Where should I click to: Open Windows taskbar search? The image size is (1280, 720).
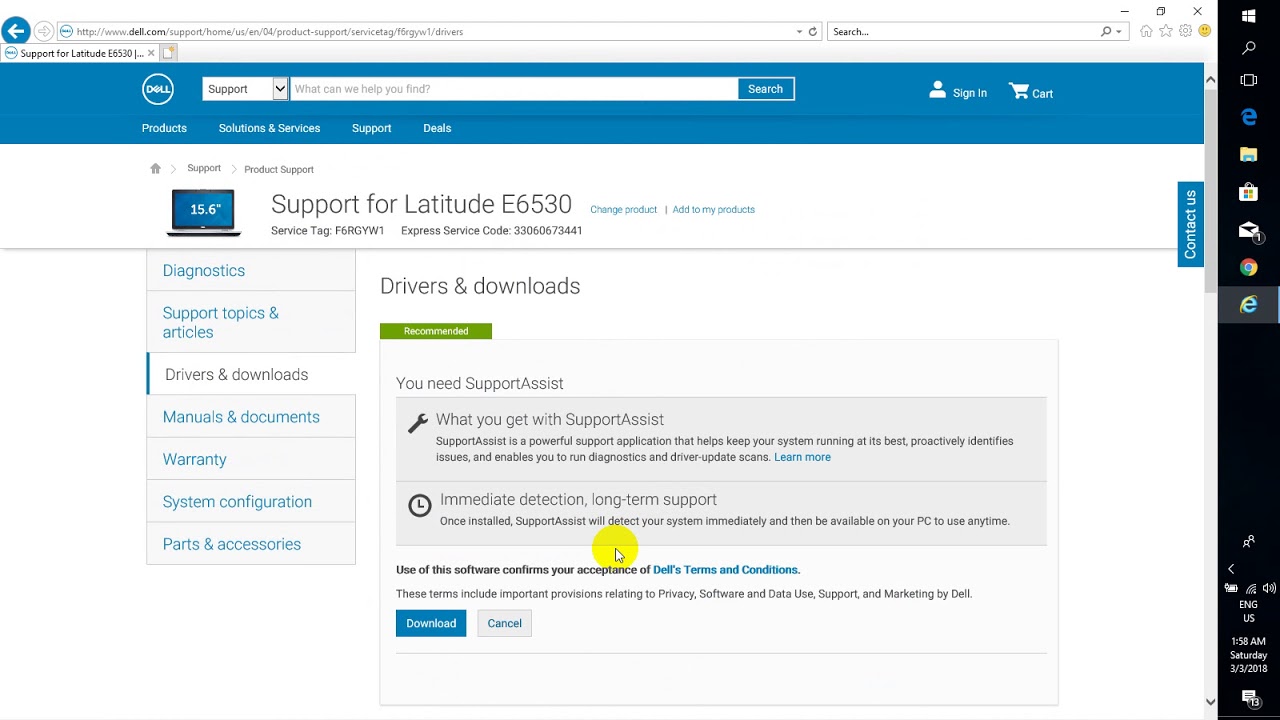pyautogui.click(x=1249, y=48)
